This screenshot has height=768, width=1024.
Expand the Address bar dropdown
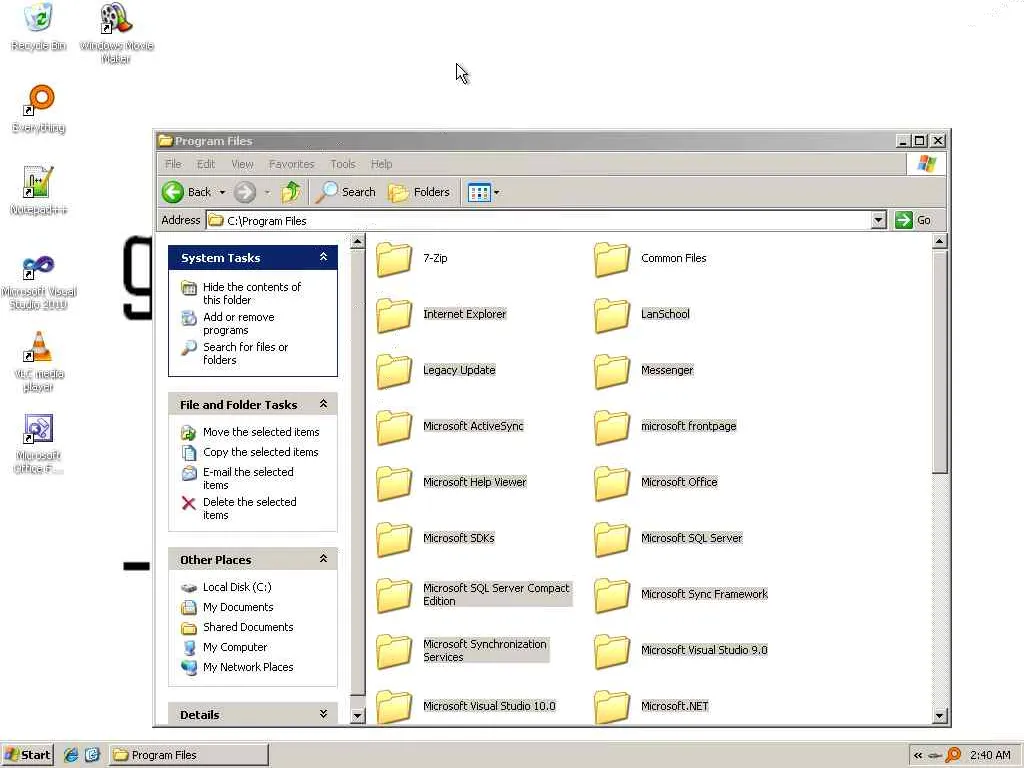point(878,220)
